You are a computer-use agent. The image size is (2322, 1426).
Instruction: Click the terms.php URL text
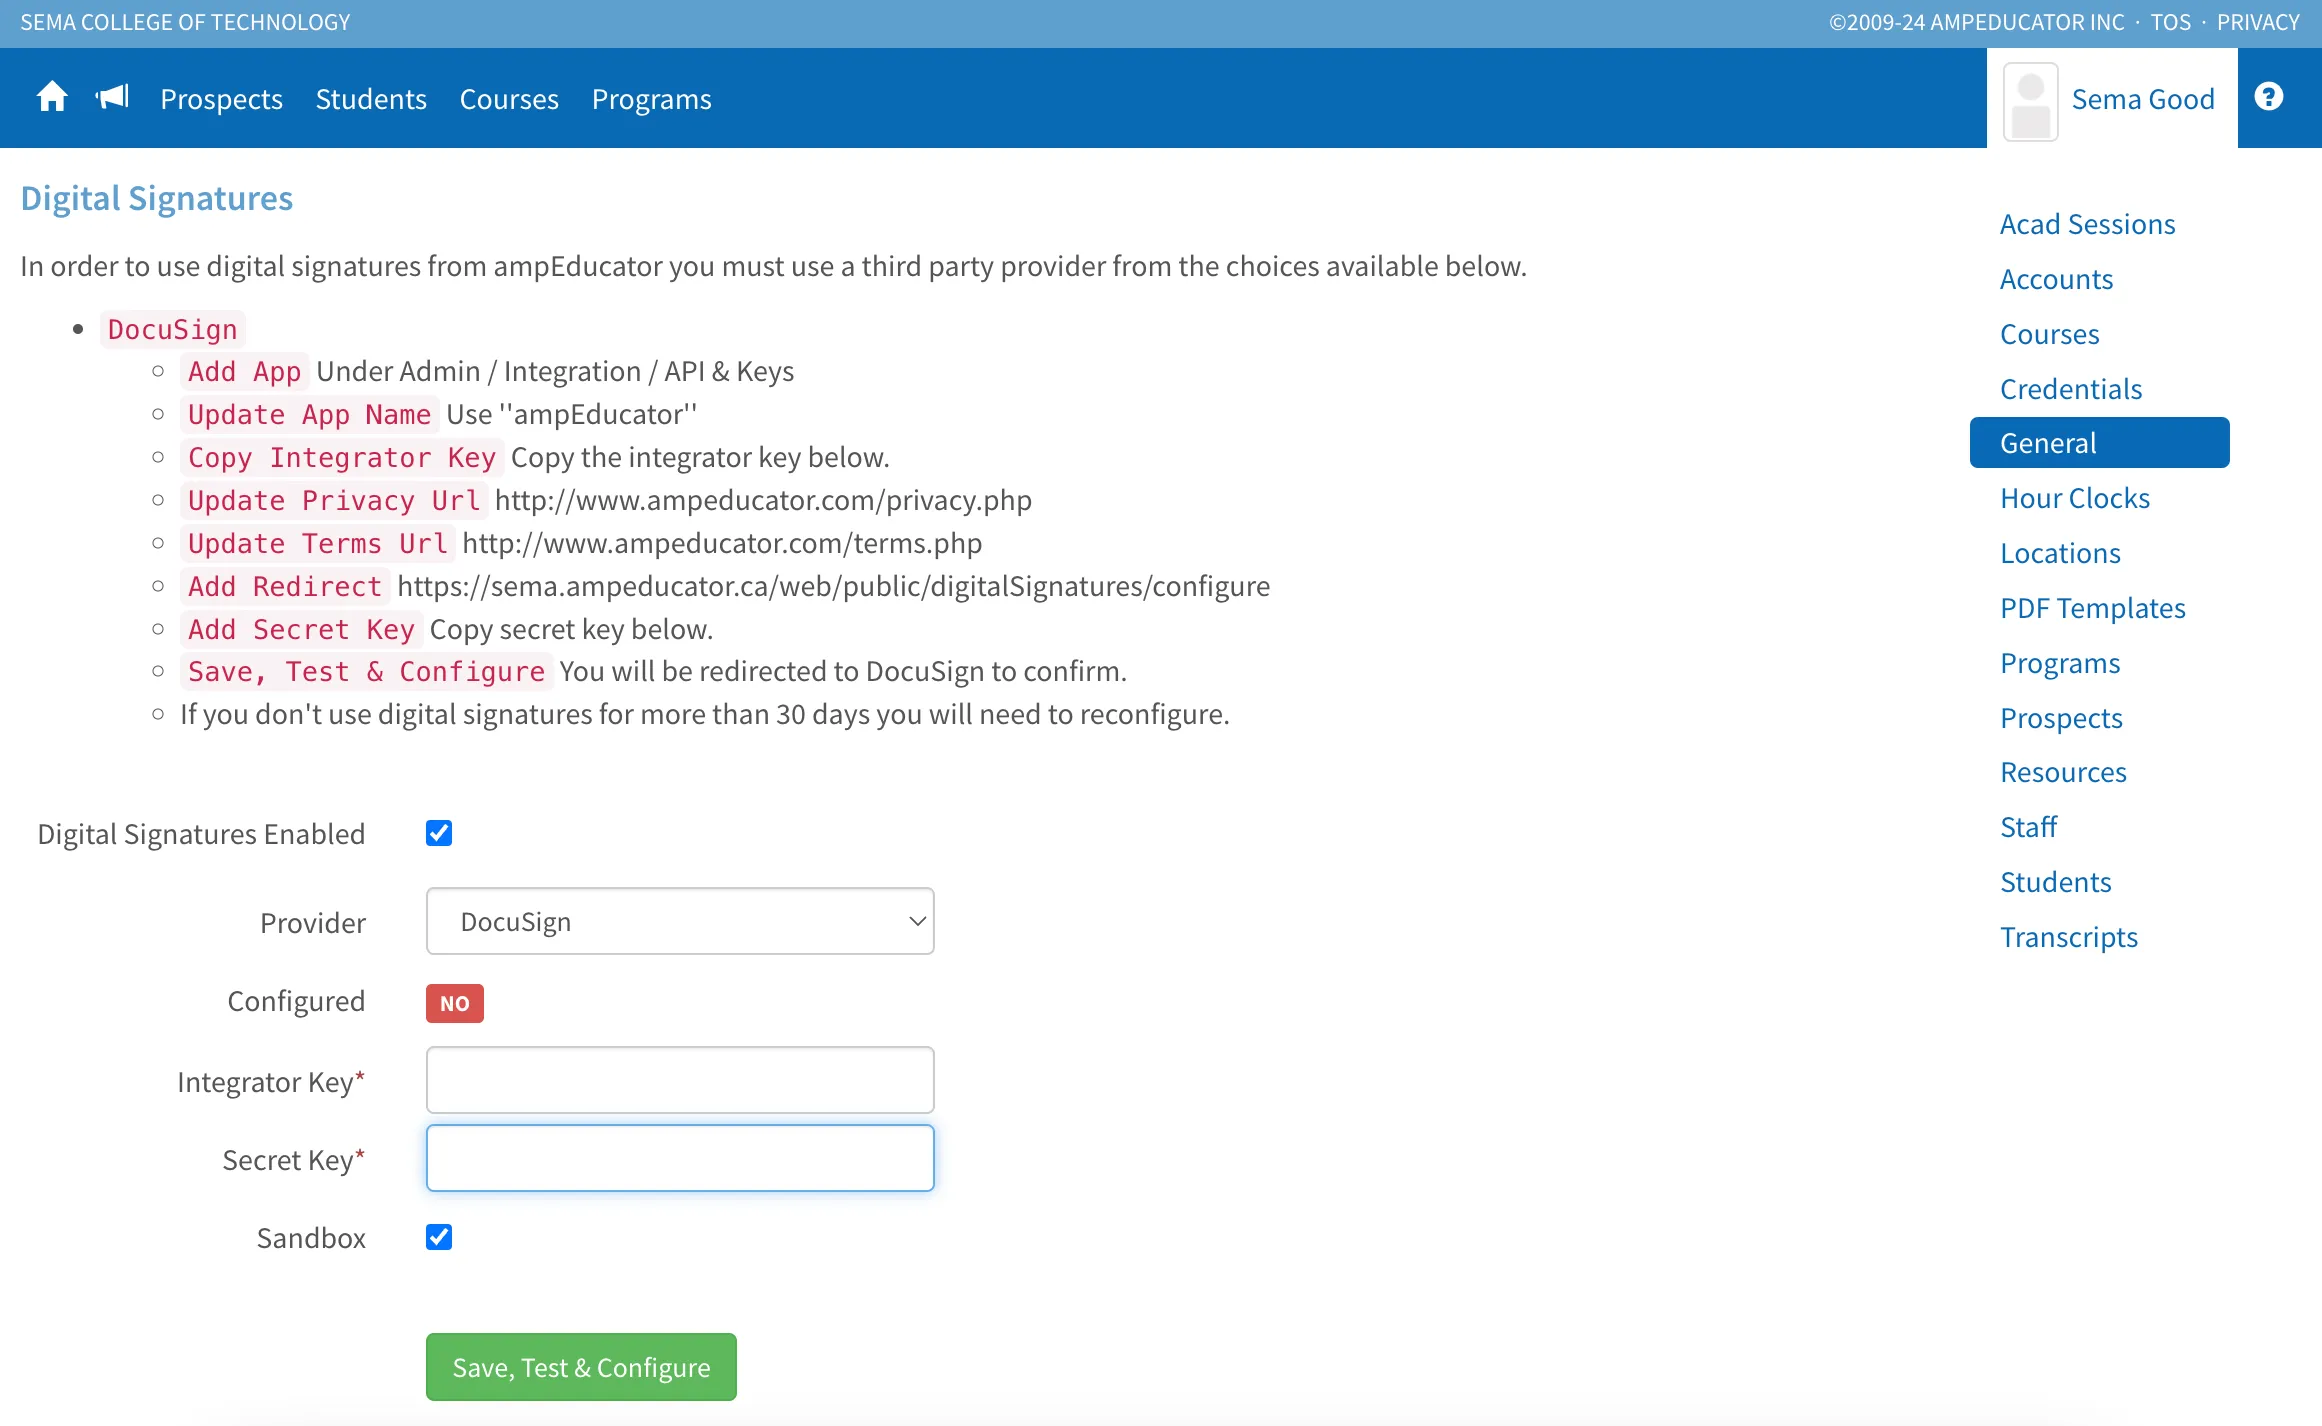pyautogui.click(x=722, y=543)
